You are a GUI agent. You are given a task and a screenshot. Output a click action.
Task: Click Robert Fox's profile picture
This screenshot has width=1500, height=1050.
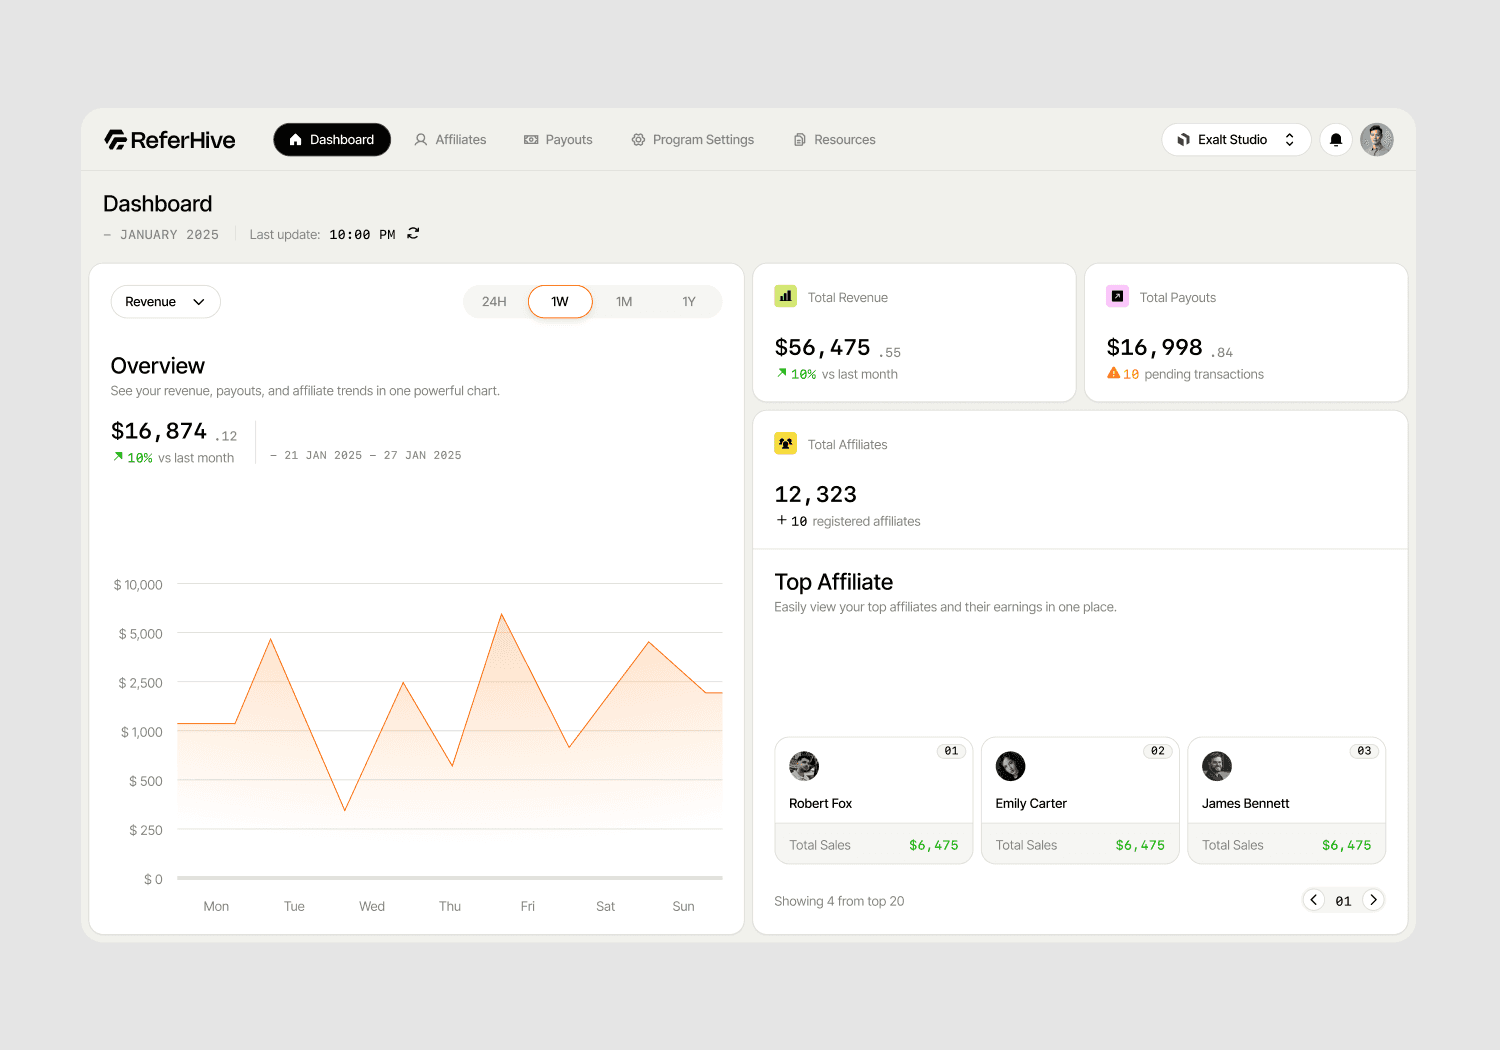[x=804, y=766]
